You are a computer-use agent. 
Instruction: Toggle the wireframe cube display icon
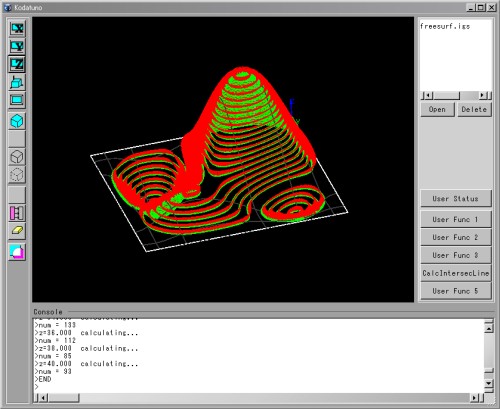click(x=17, y=157)
